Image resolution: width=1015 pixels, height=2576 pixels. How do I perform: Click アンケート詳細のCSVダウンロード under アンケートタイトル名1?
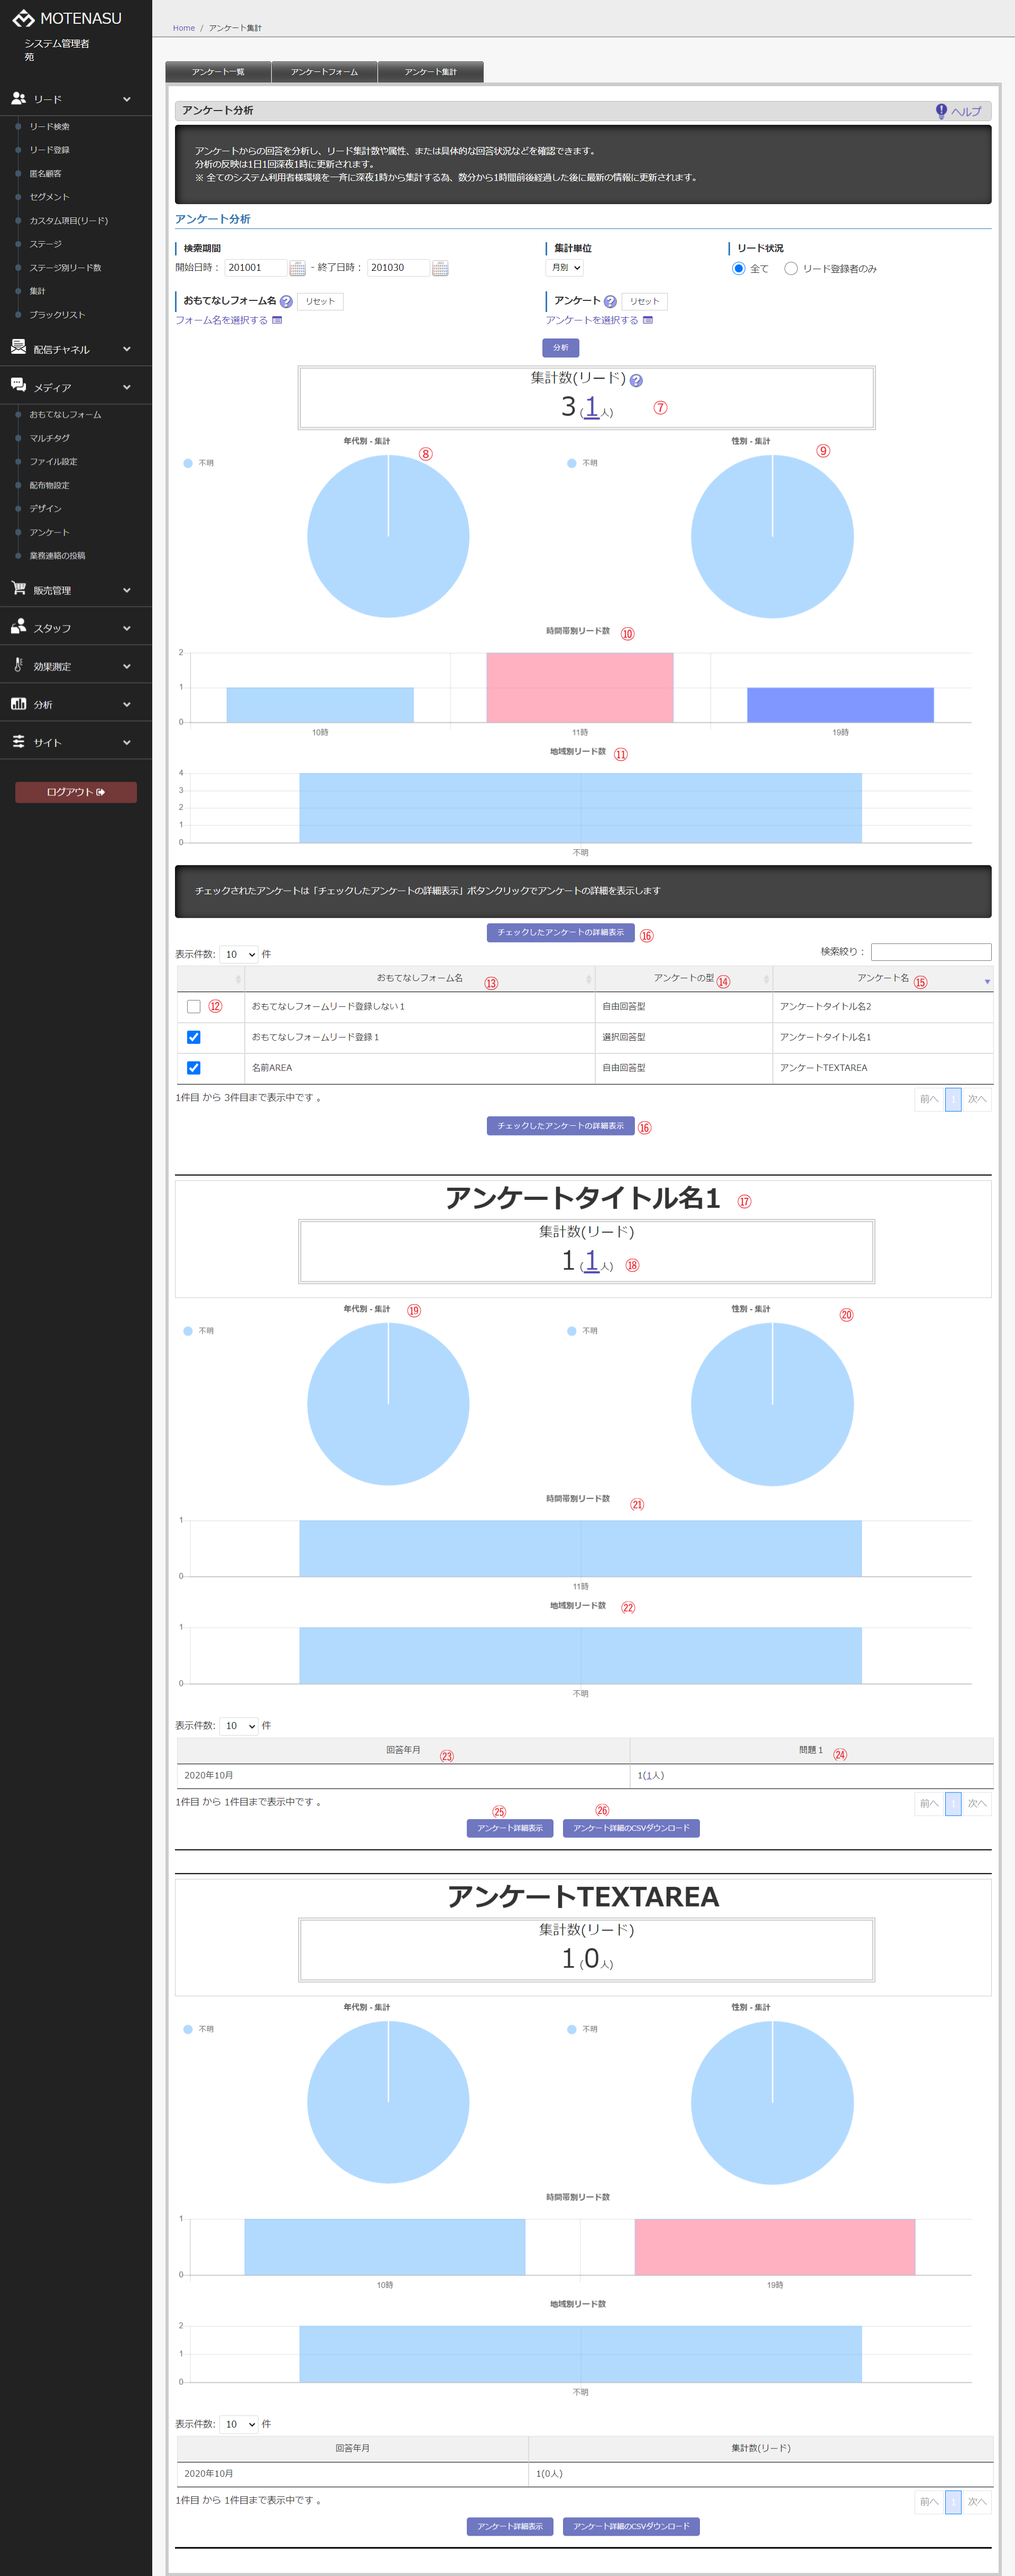[x=631, y=1828]
